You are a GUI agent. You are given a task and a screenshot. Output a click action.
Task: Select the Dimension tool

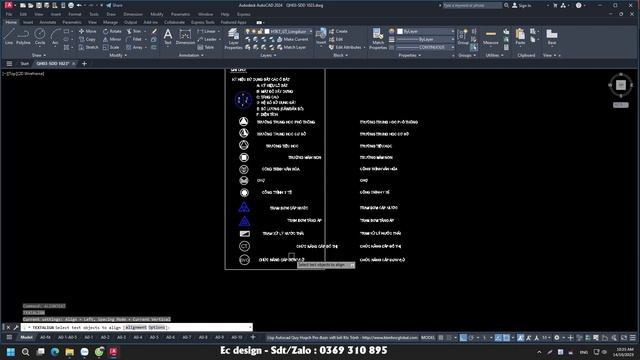click(185, 36)
